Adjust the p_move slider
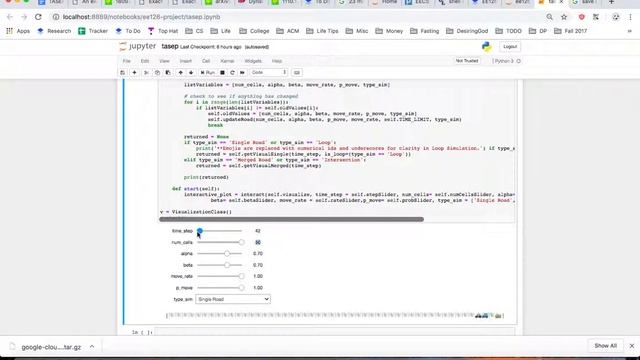The width and height of the screenshot is (640, 360). [220, 288]
